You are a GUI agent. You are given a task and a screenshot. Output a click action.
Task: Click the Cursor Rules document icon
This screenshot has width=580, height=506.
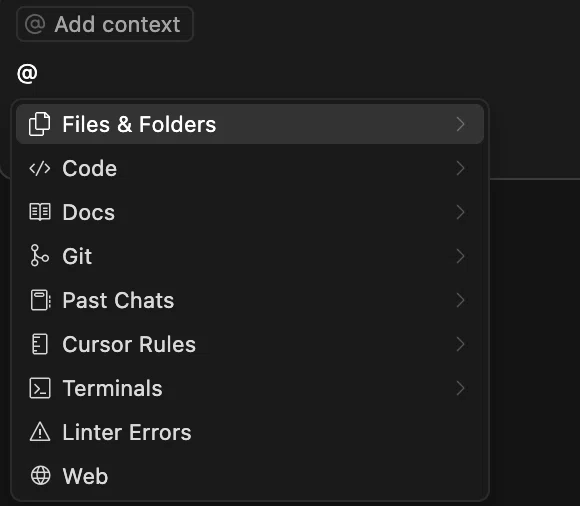(x=40, y=344)
